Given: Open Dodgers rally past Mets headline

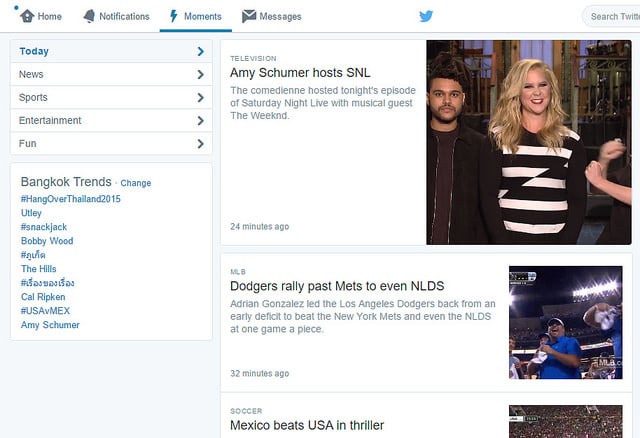Looking at the screenshot, I should click(x=337, y=286).
